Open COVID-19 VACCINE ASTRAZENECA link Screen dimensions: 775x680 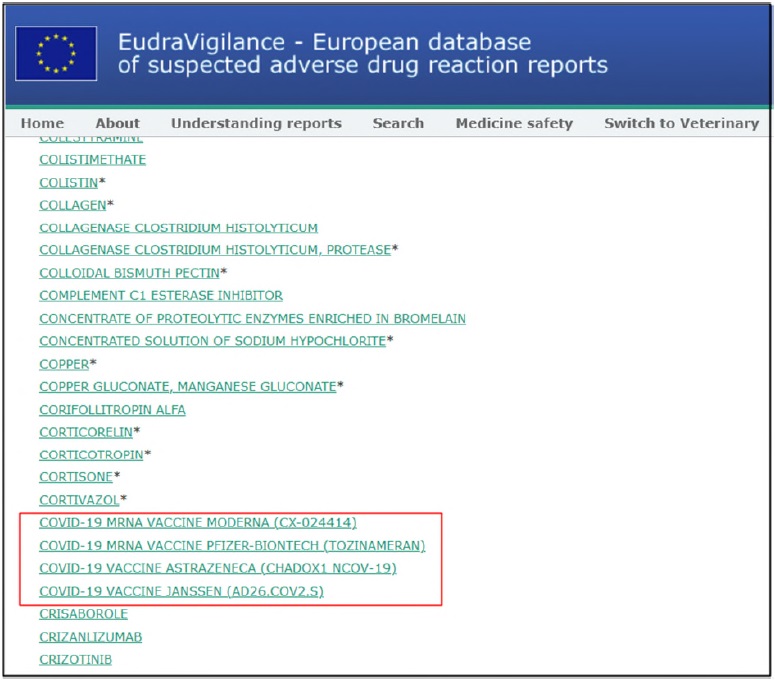click(x=218, y=568)
